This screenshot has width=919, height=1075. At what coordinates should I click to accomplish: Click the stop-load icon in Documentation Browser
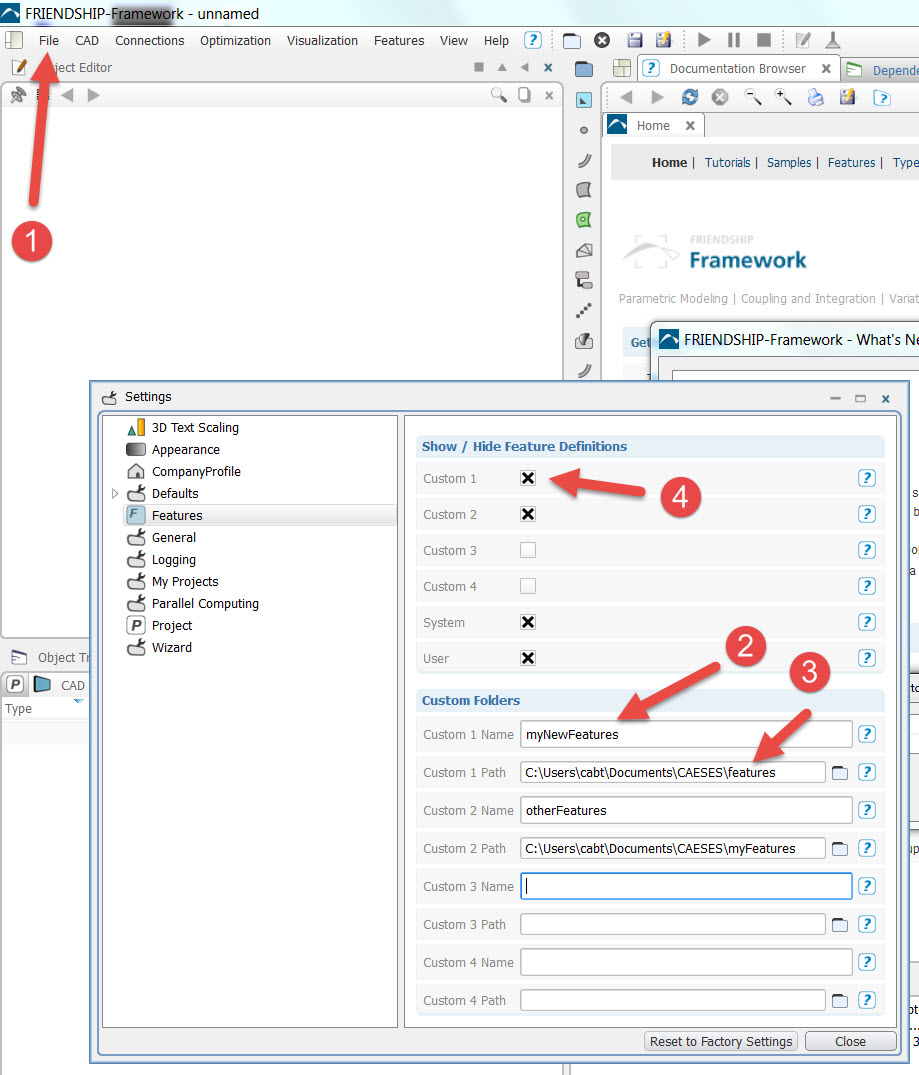(x=720, y=97)
